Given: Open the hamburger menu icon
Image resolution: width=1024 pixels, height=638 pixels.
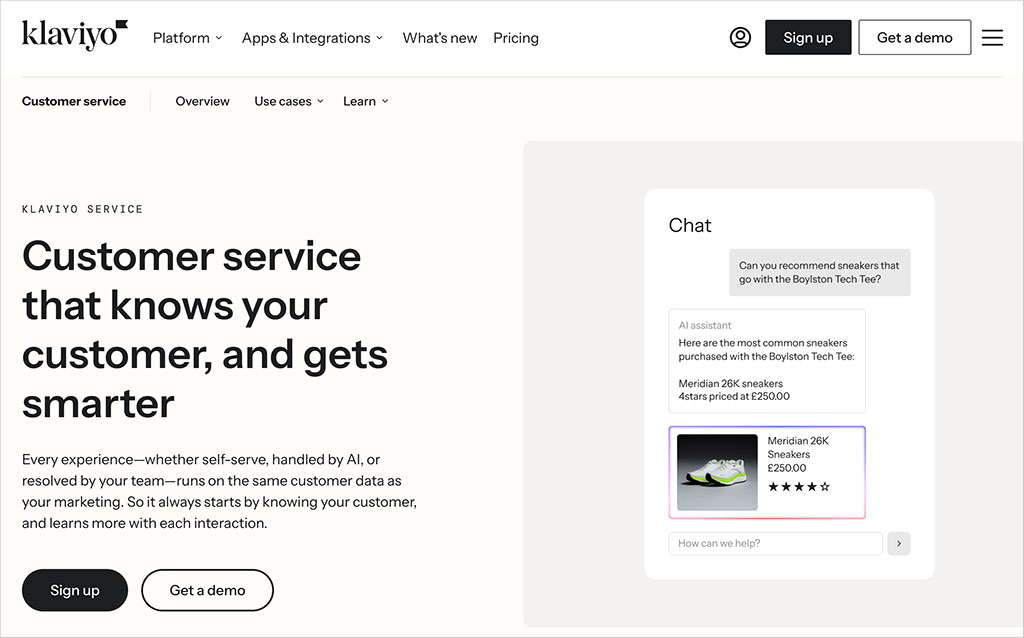Looking at the screenshot, I should (x=992, y=38).
